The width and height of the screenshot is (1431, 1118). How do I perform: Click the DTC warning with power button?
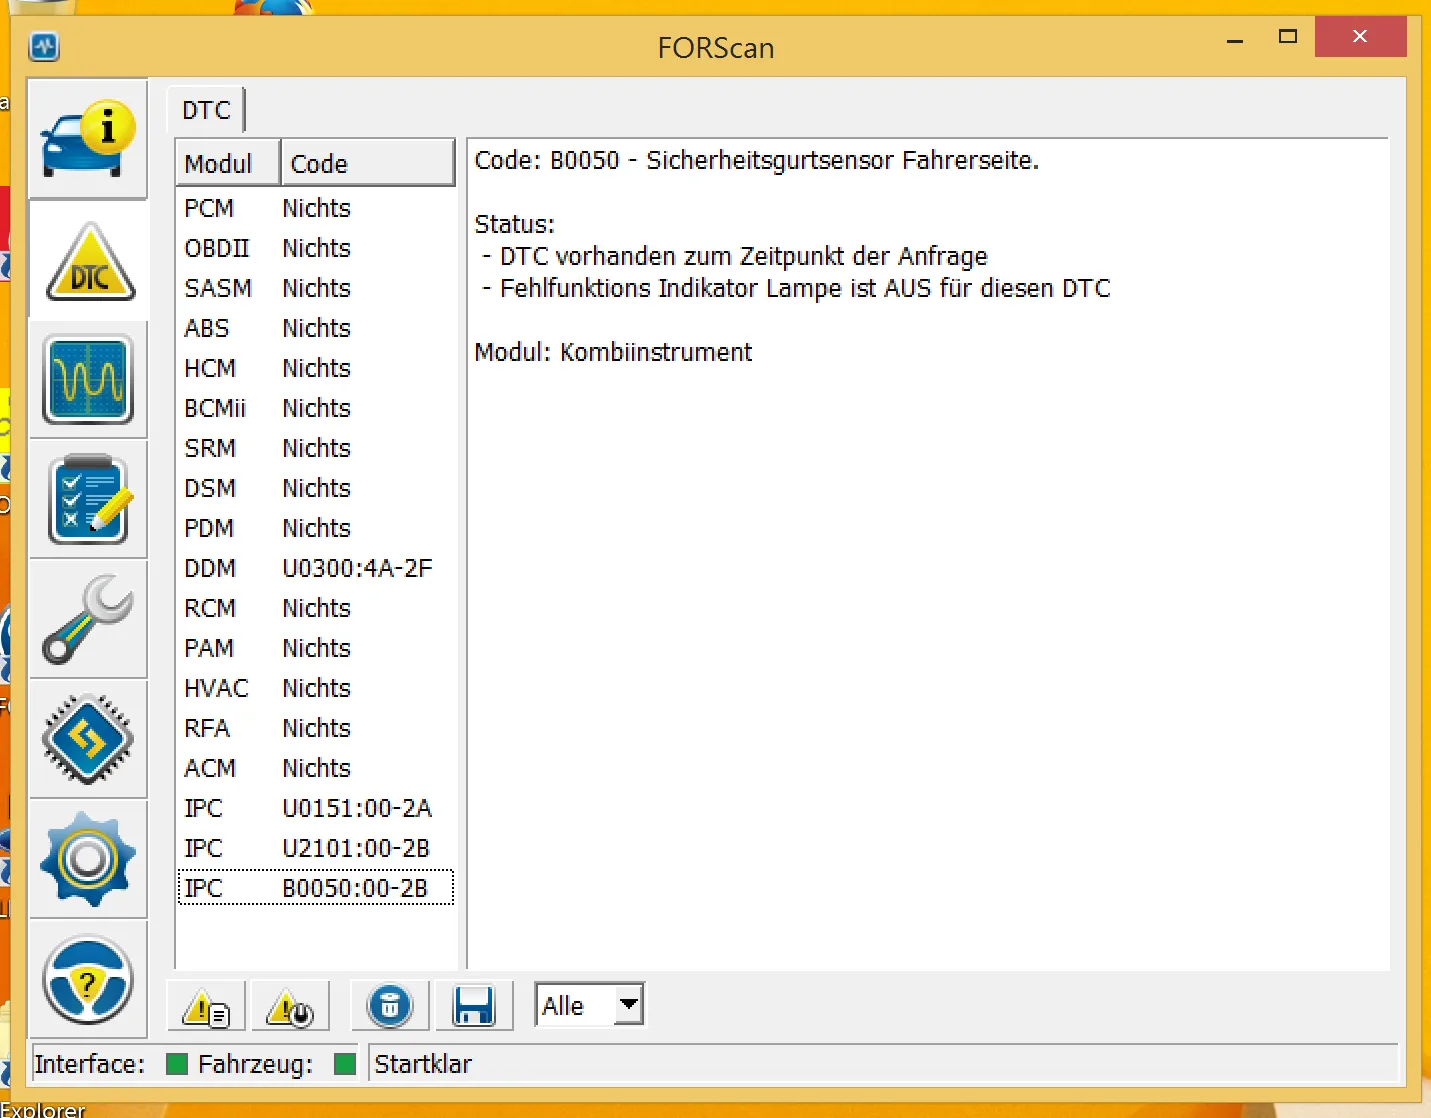(290, 1006)
